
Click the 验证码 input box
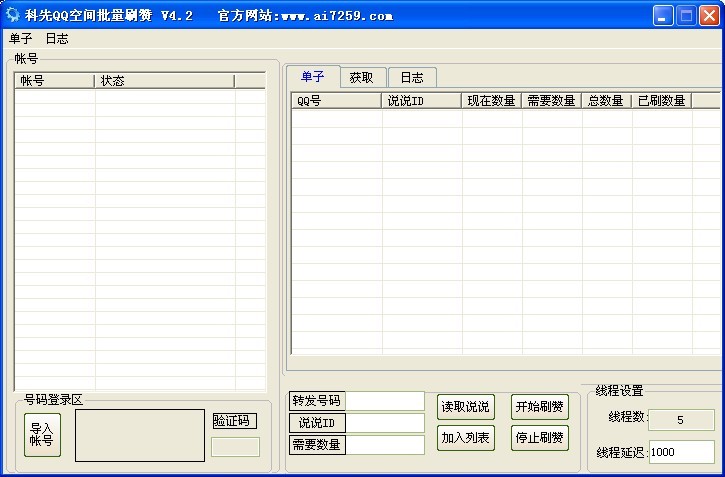(x=235, y=447)
